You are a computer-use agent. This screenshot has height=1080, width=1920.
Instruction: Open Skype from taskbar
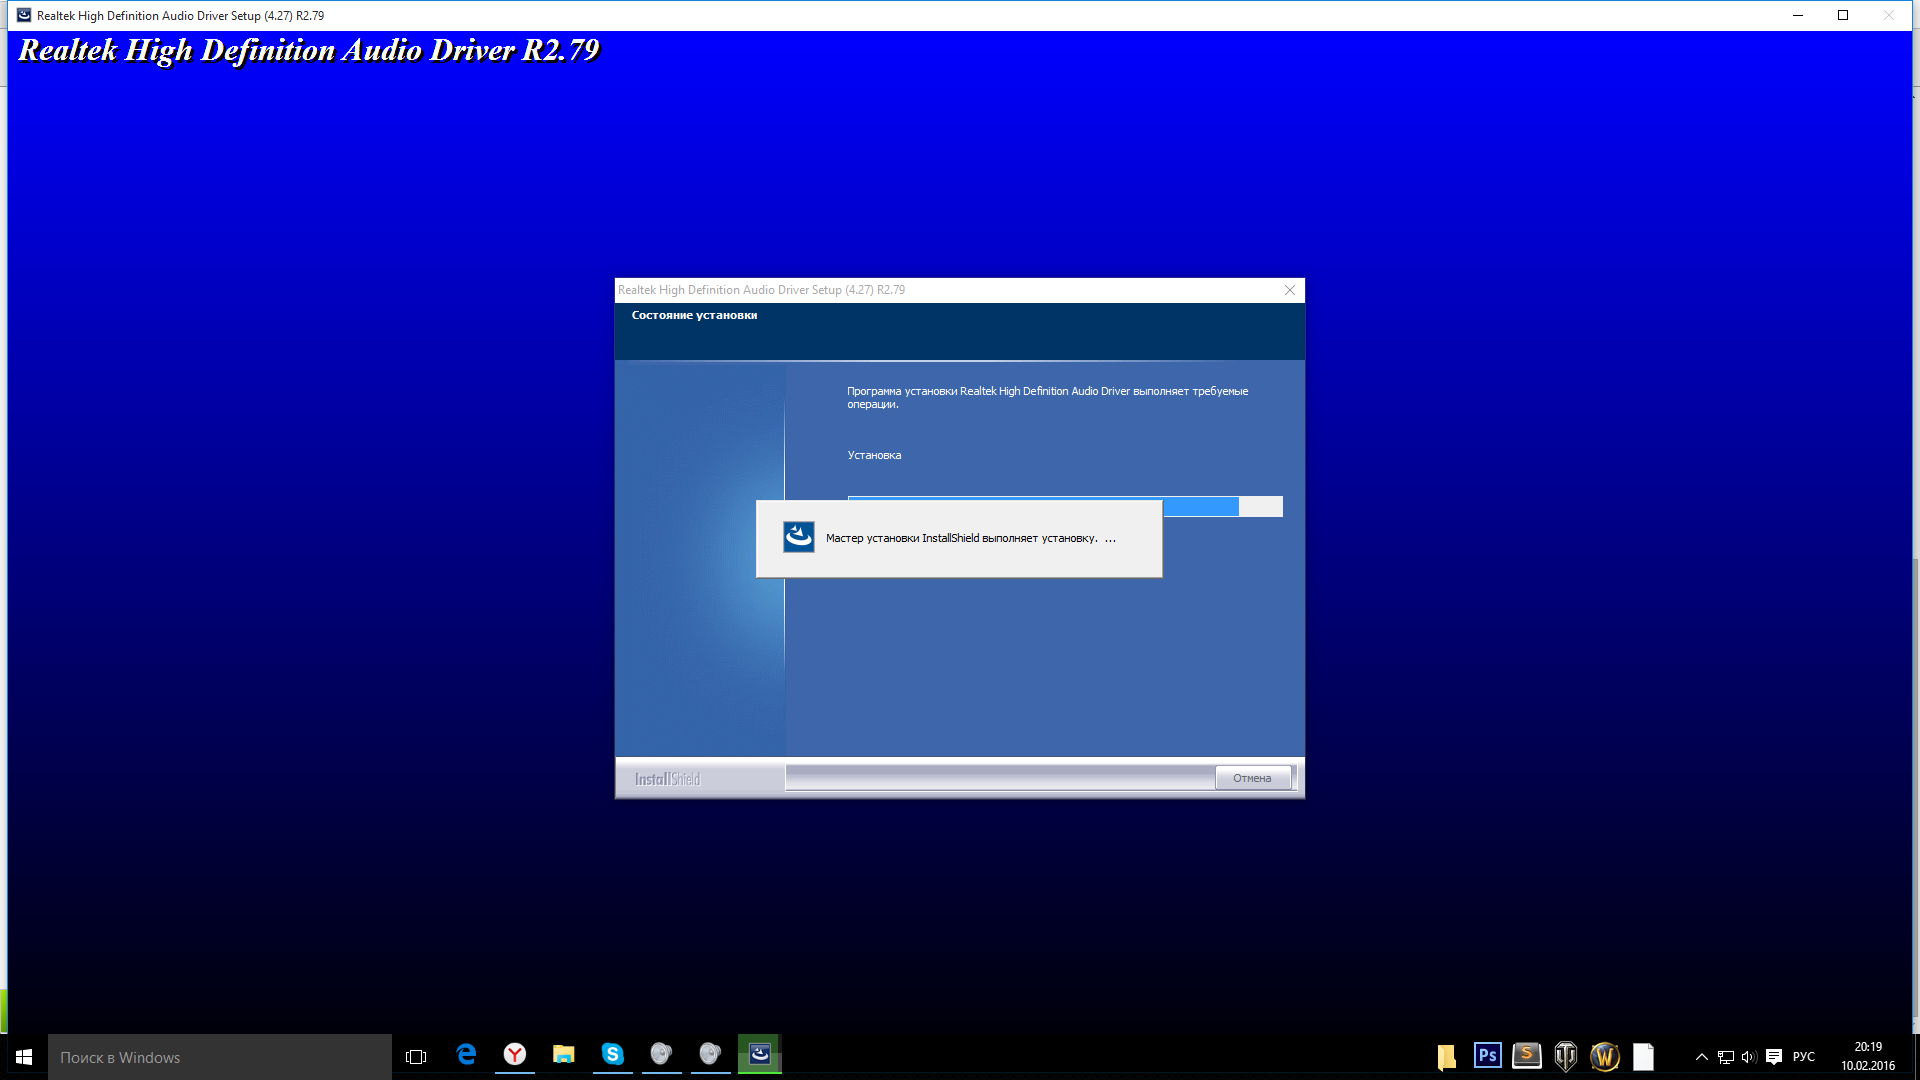pyautogui.click(x=613, y=1054)
